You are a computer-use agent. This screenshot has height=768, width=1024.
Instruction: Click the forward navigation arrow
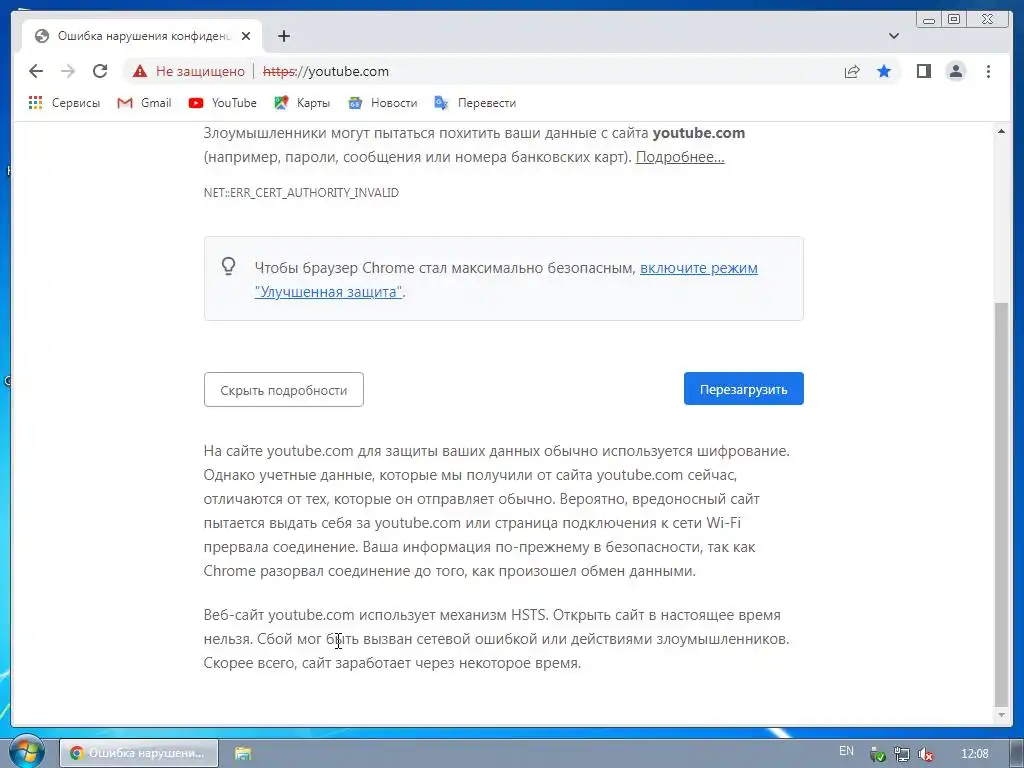tap(68, 71)
